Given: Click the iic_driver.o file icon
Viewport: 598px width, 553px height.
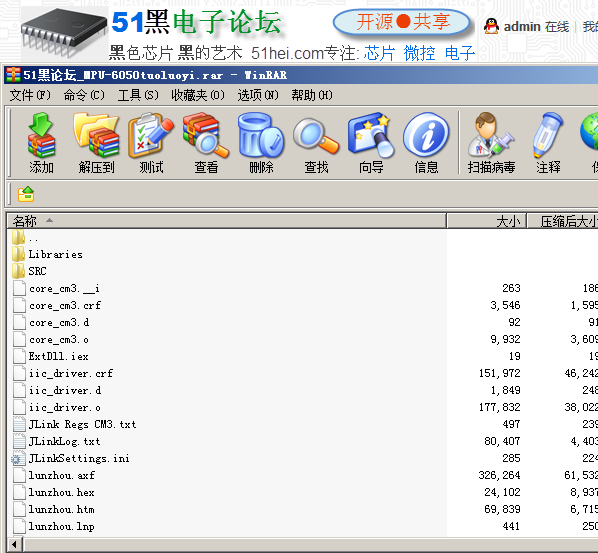Looking at the screenshot, I should coord(19,407).
